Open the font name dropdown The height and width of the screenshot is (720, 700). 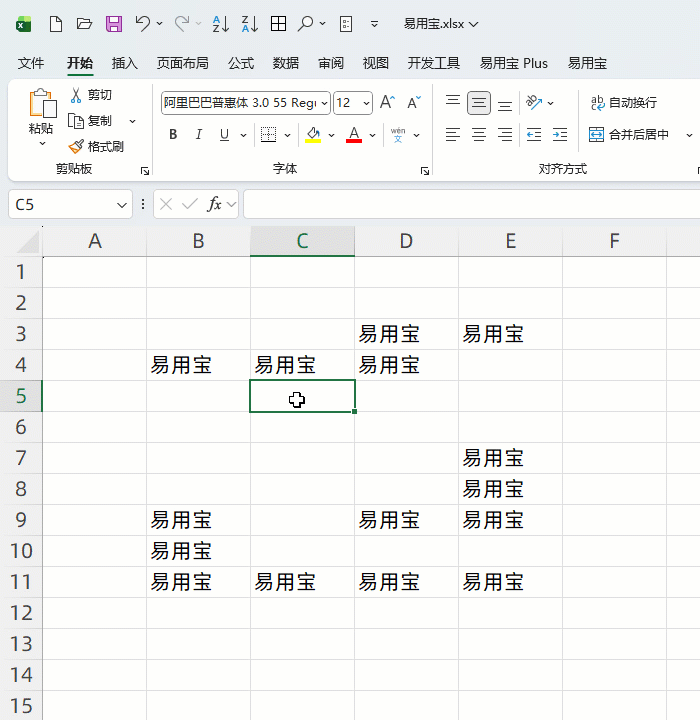click(323, 103)
